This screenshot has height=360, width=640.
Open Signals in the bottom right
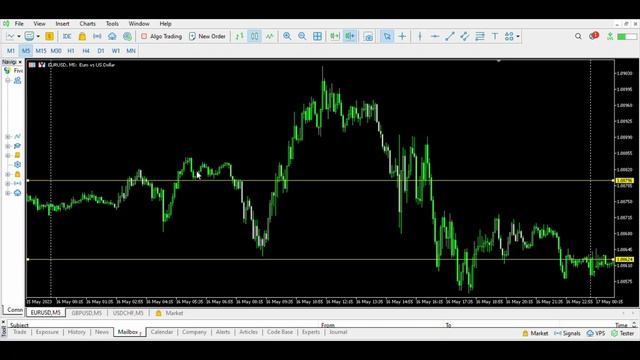pyautogui.click(x=567, y=333)
